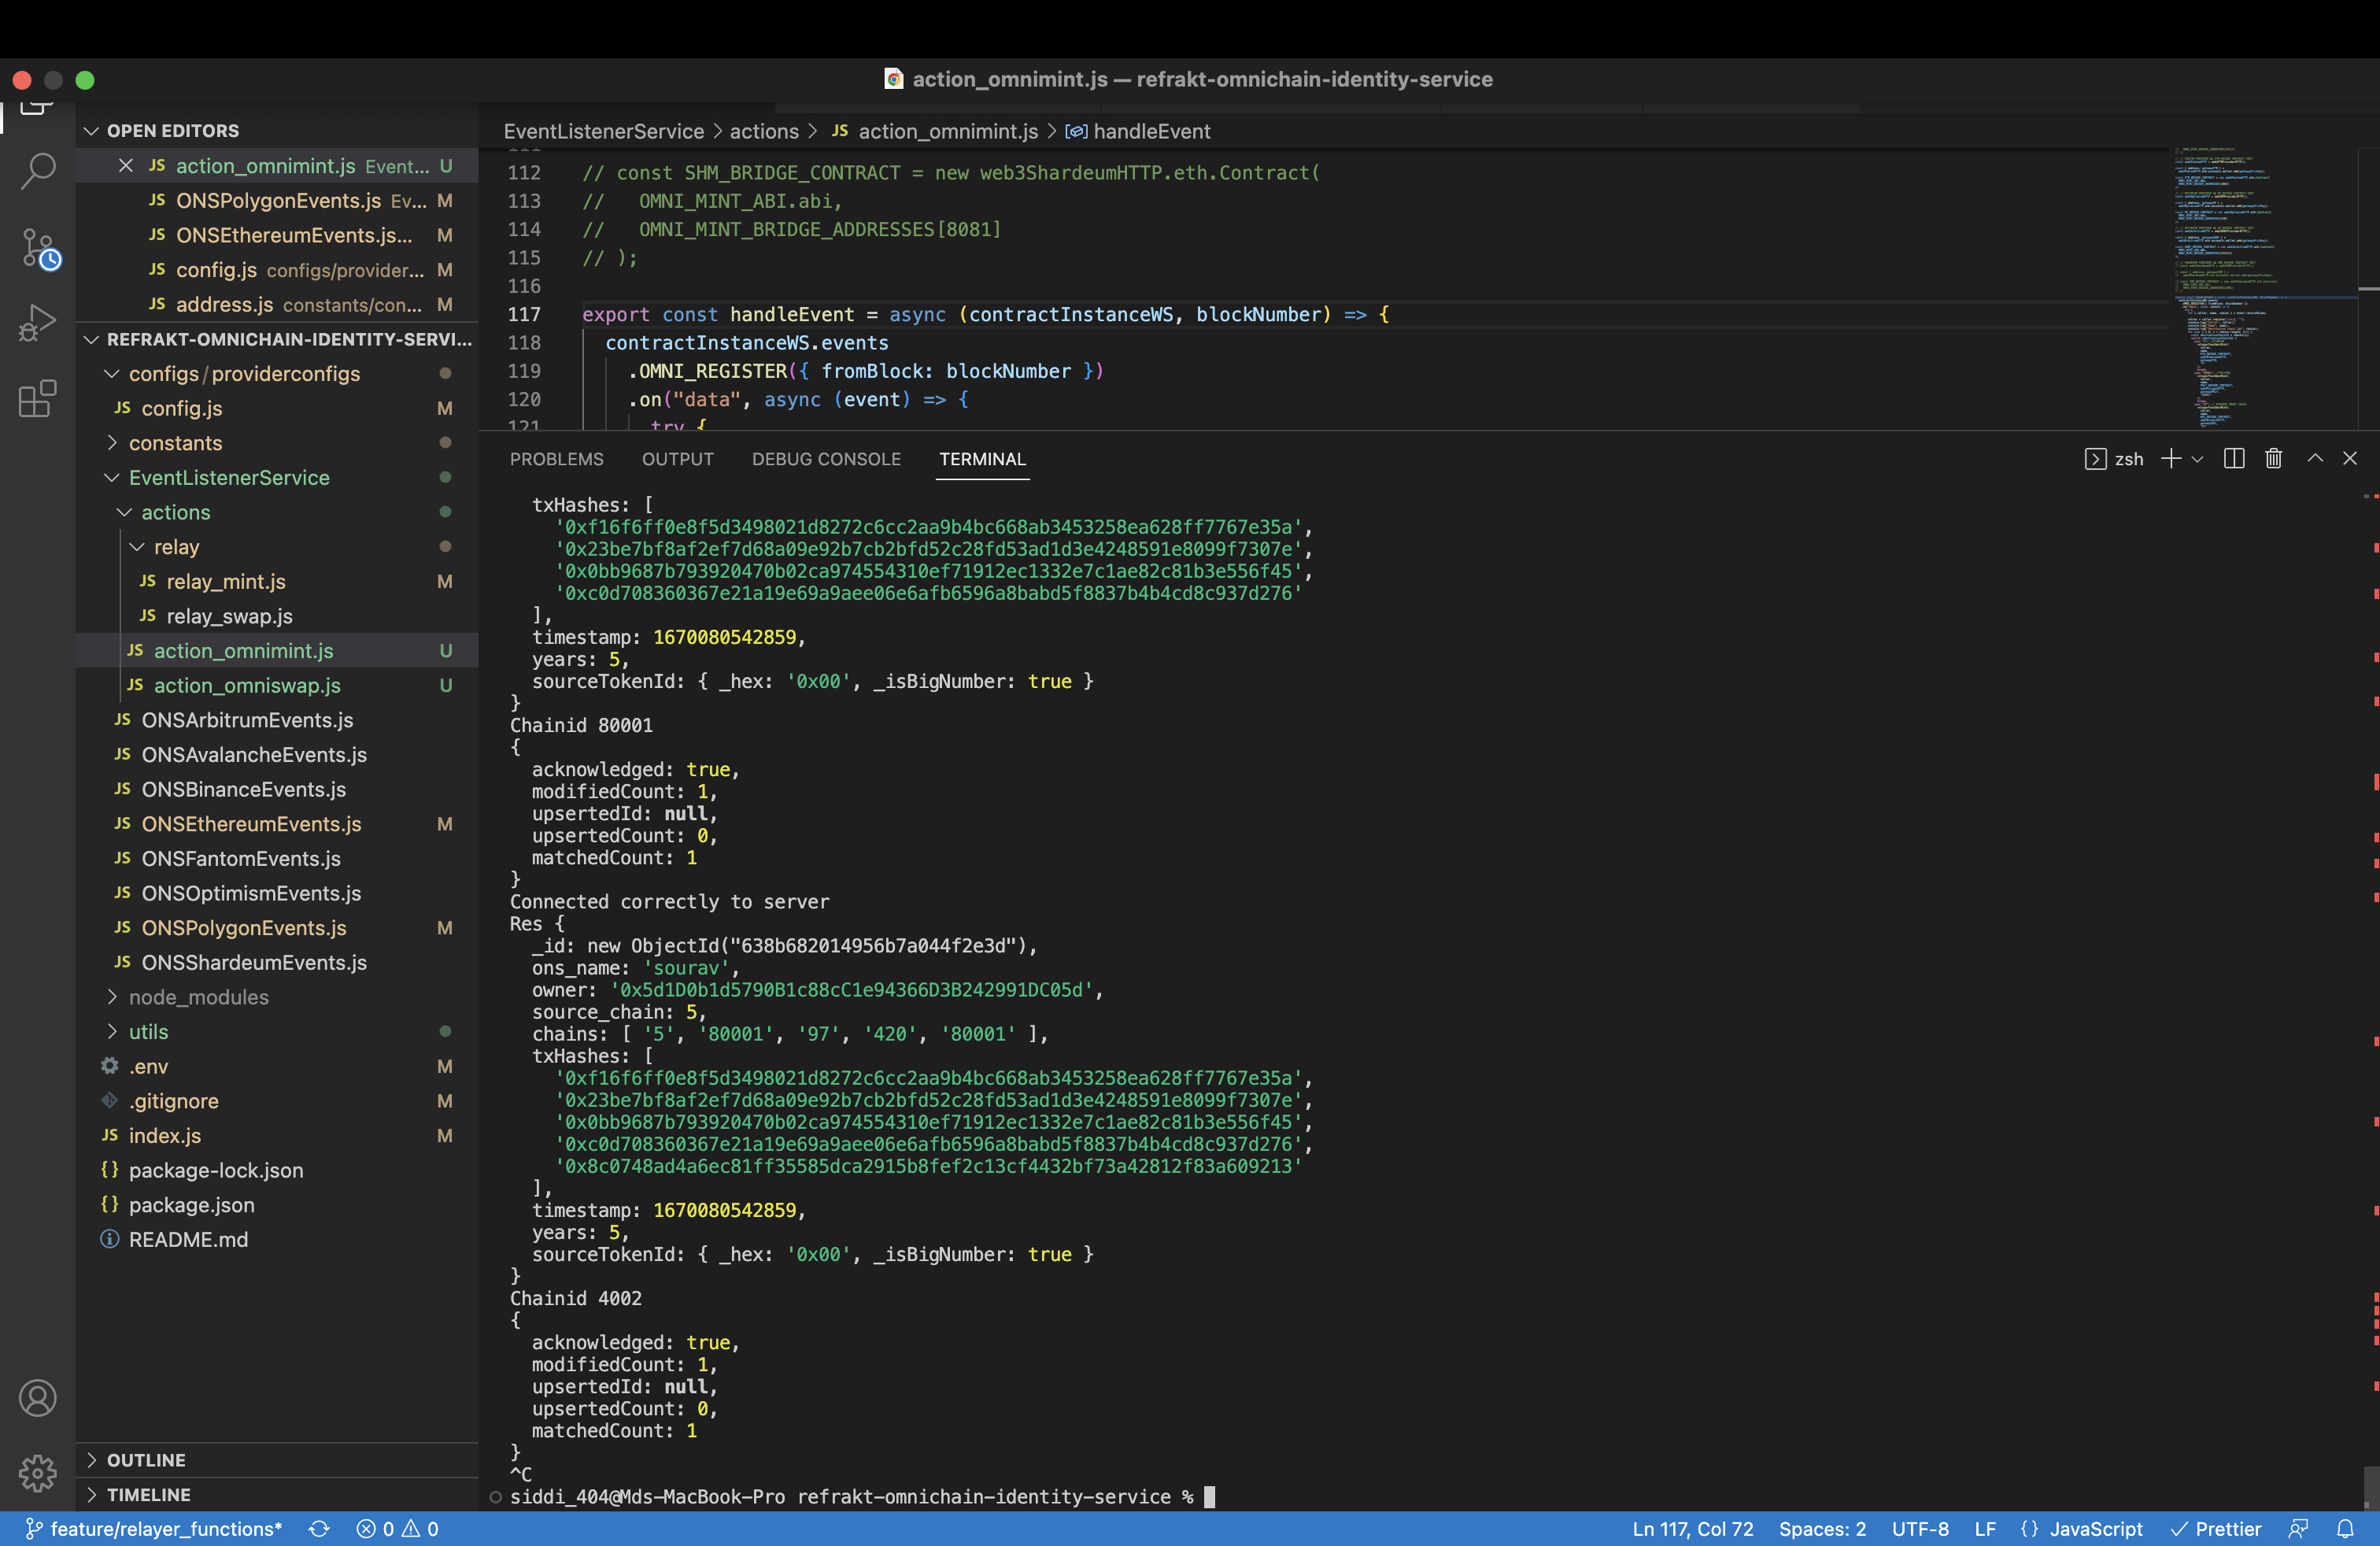Change the UTF-8 encoding
Viewport: 2380px width, 1546px height.
[1920, 1529]
